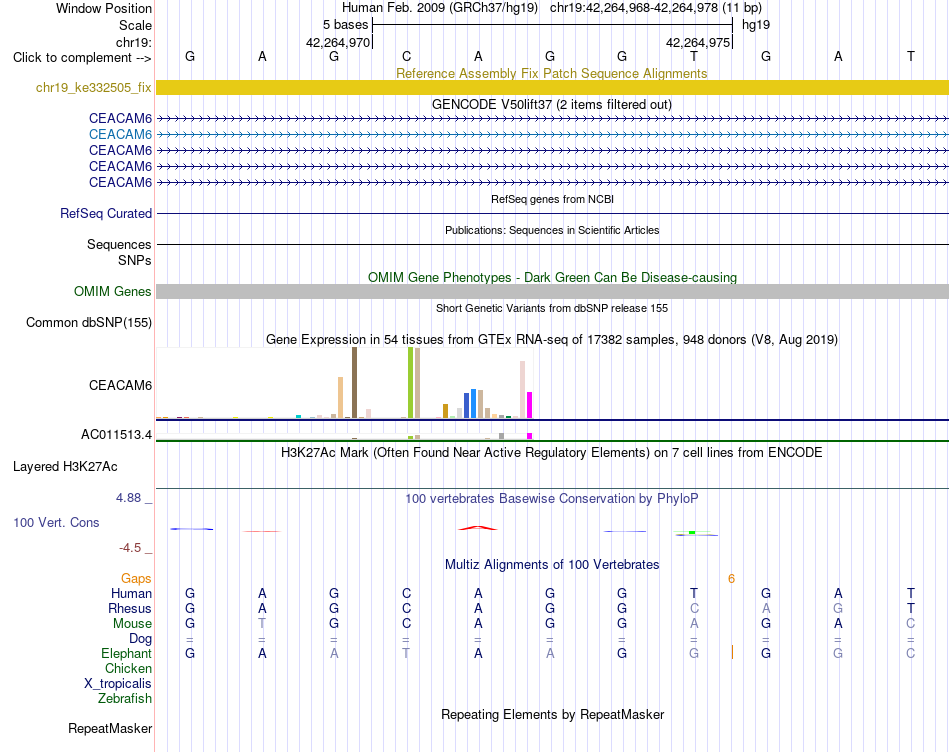Click the 'AC011513.4' gene label
Viewport: 950px width, 752px height.
click(116, 434)
